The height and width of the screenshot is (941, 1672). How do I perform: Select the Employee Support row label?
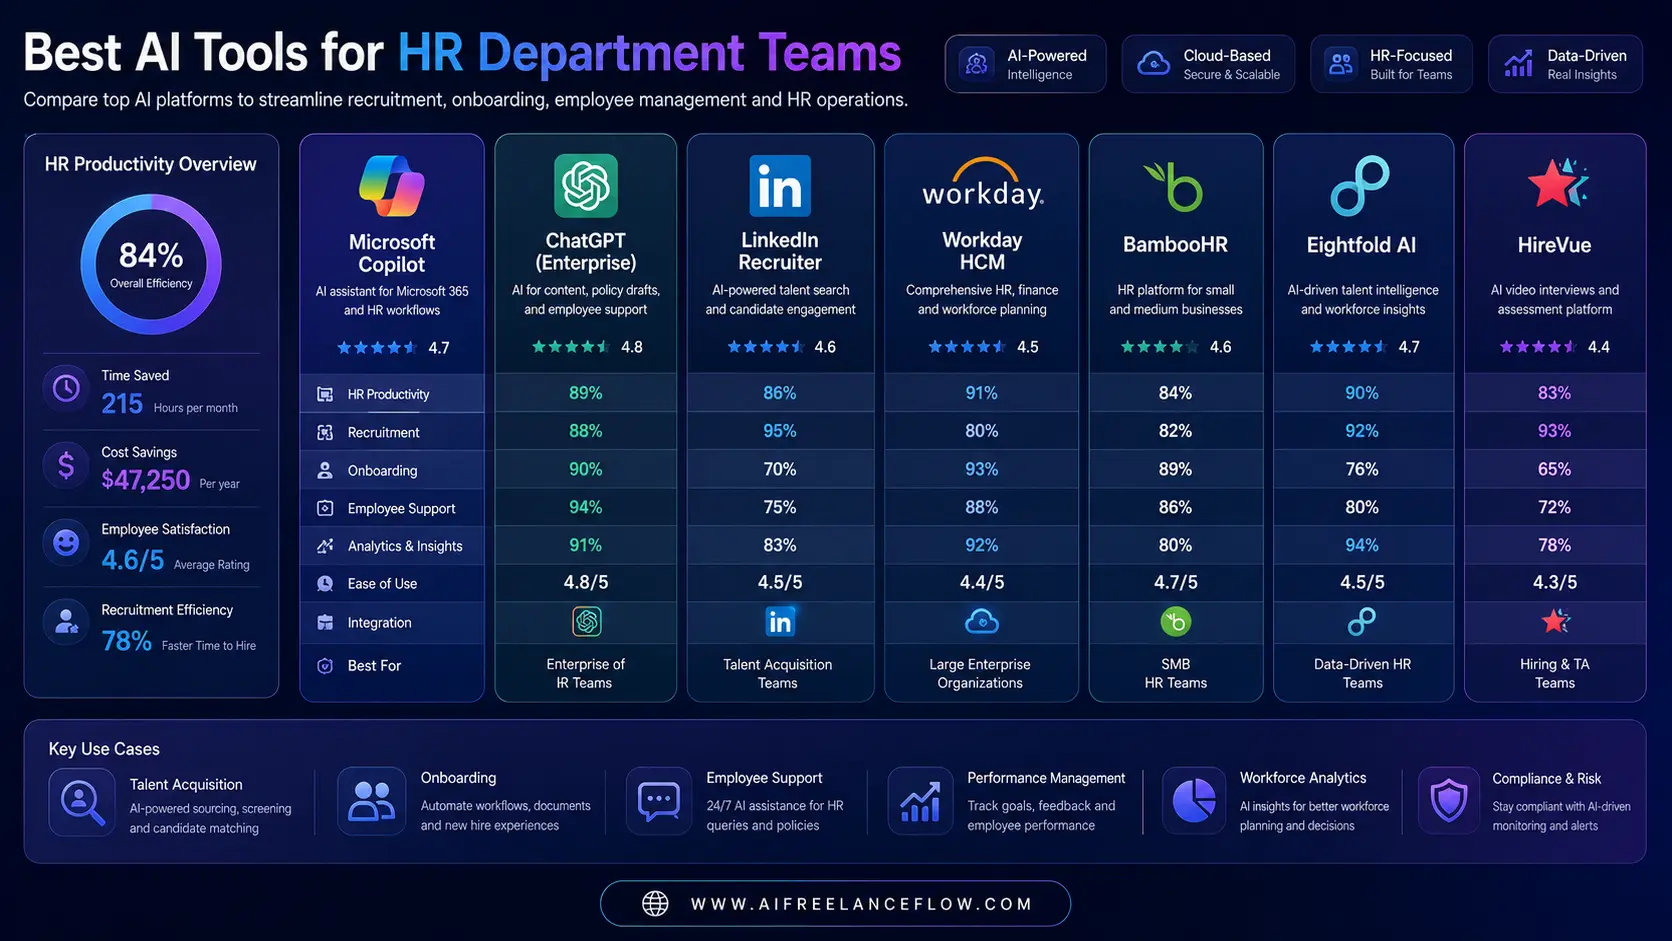(401, 508)
